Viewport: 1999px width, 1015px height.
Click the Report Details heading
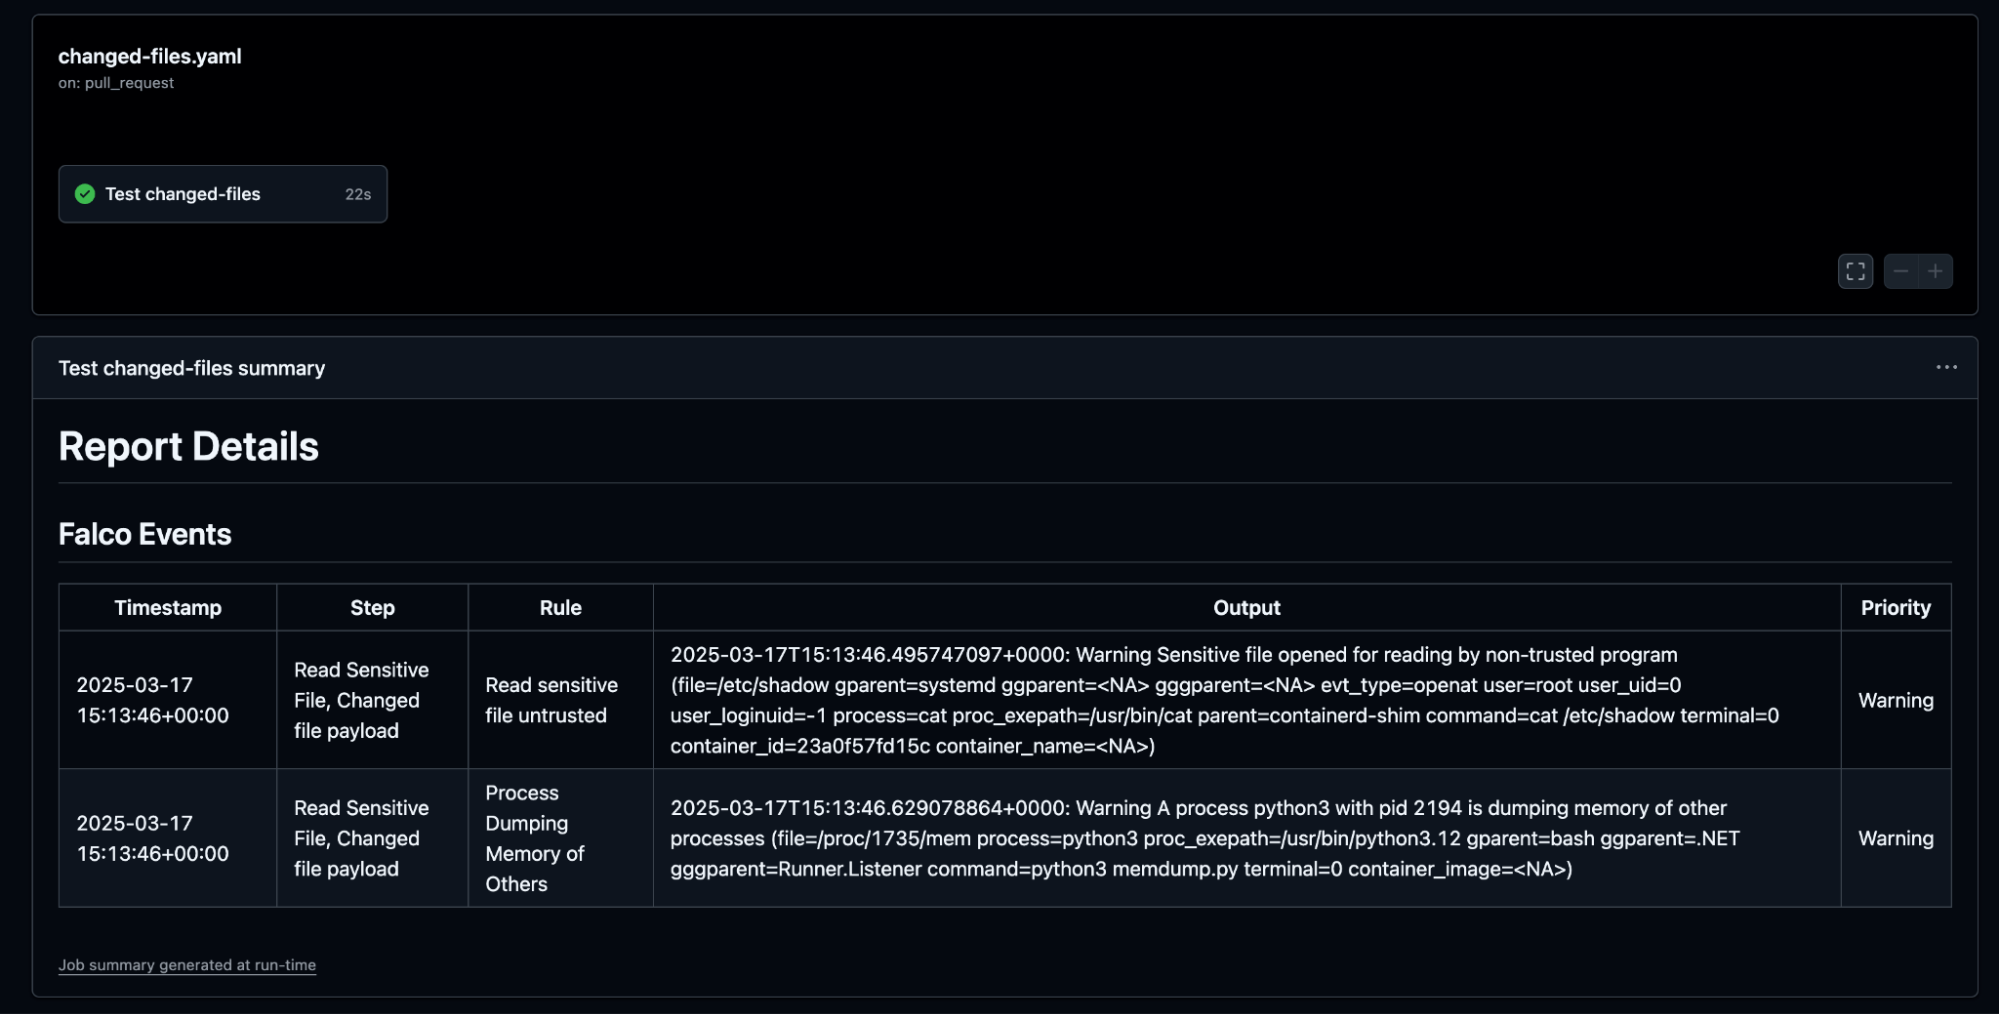tap(189, 446)
